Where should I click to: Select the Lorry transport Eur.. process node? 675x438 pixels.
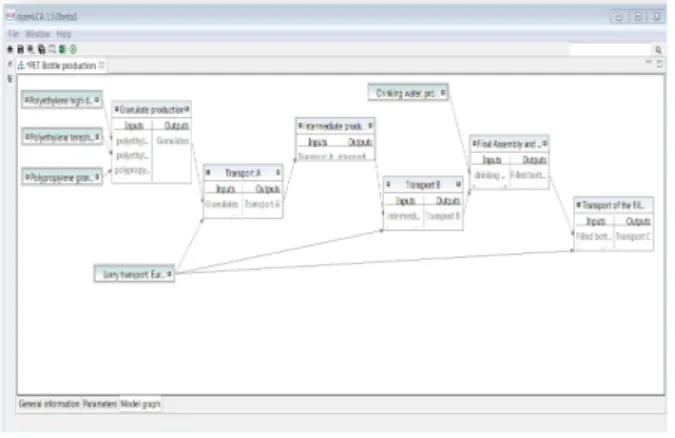pos(134,274)
